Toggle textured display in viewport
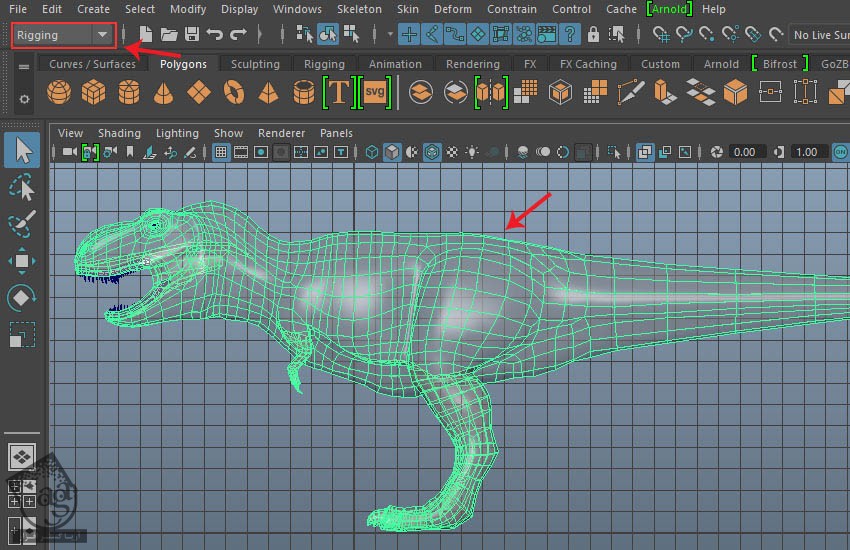This screenshot has width=850, height=550. coord(451,152)
